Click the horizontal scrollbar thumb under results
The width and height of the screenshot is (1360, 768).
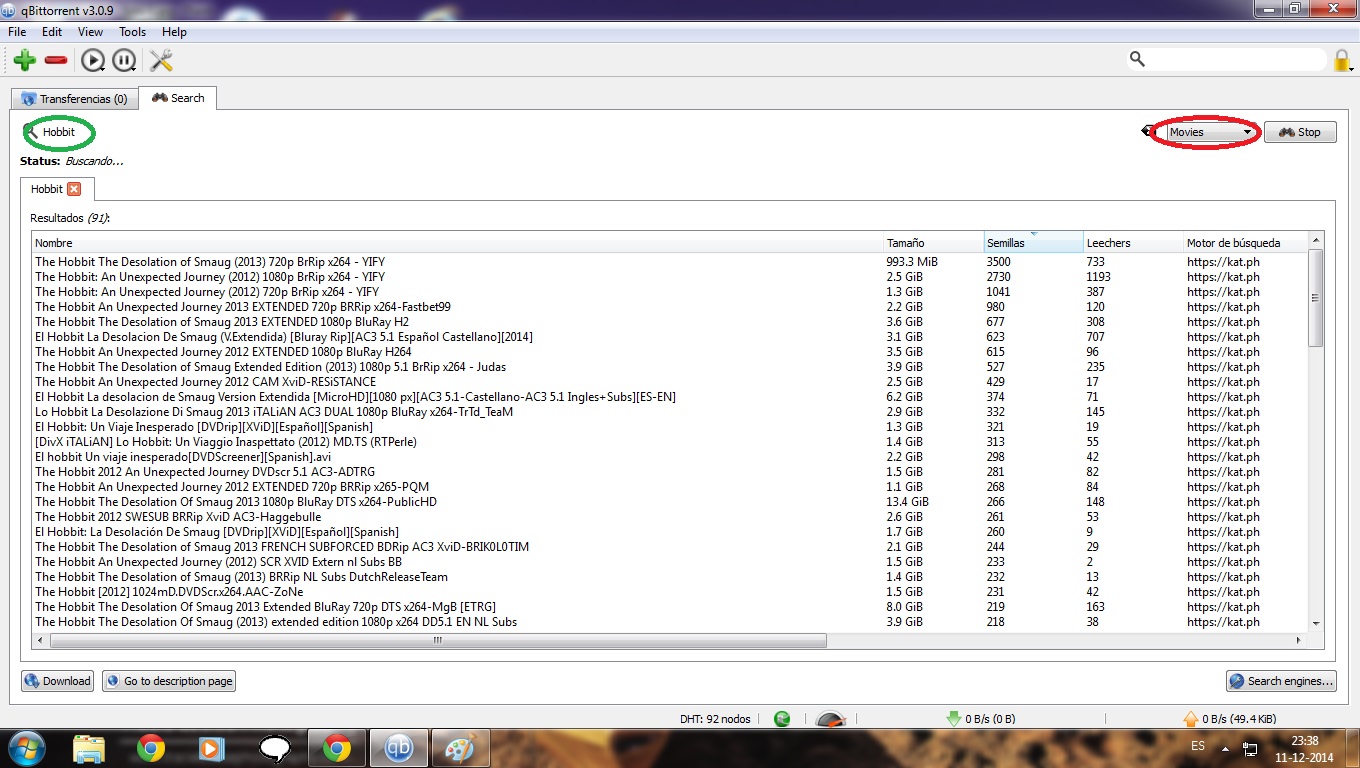pos(437,641)
